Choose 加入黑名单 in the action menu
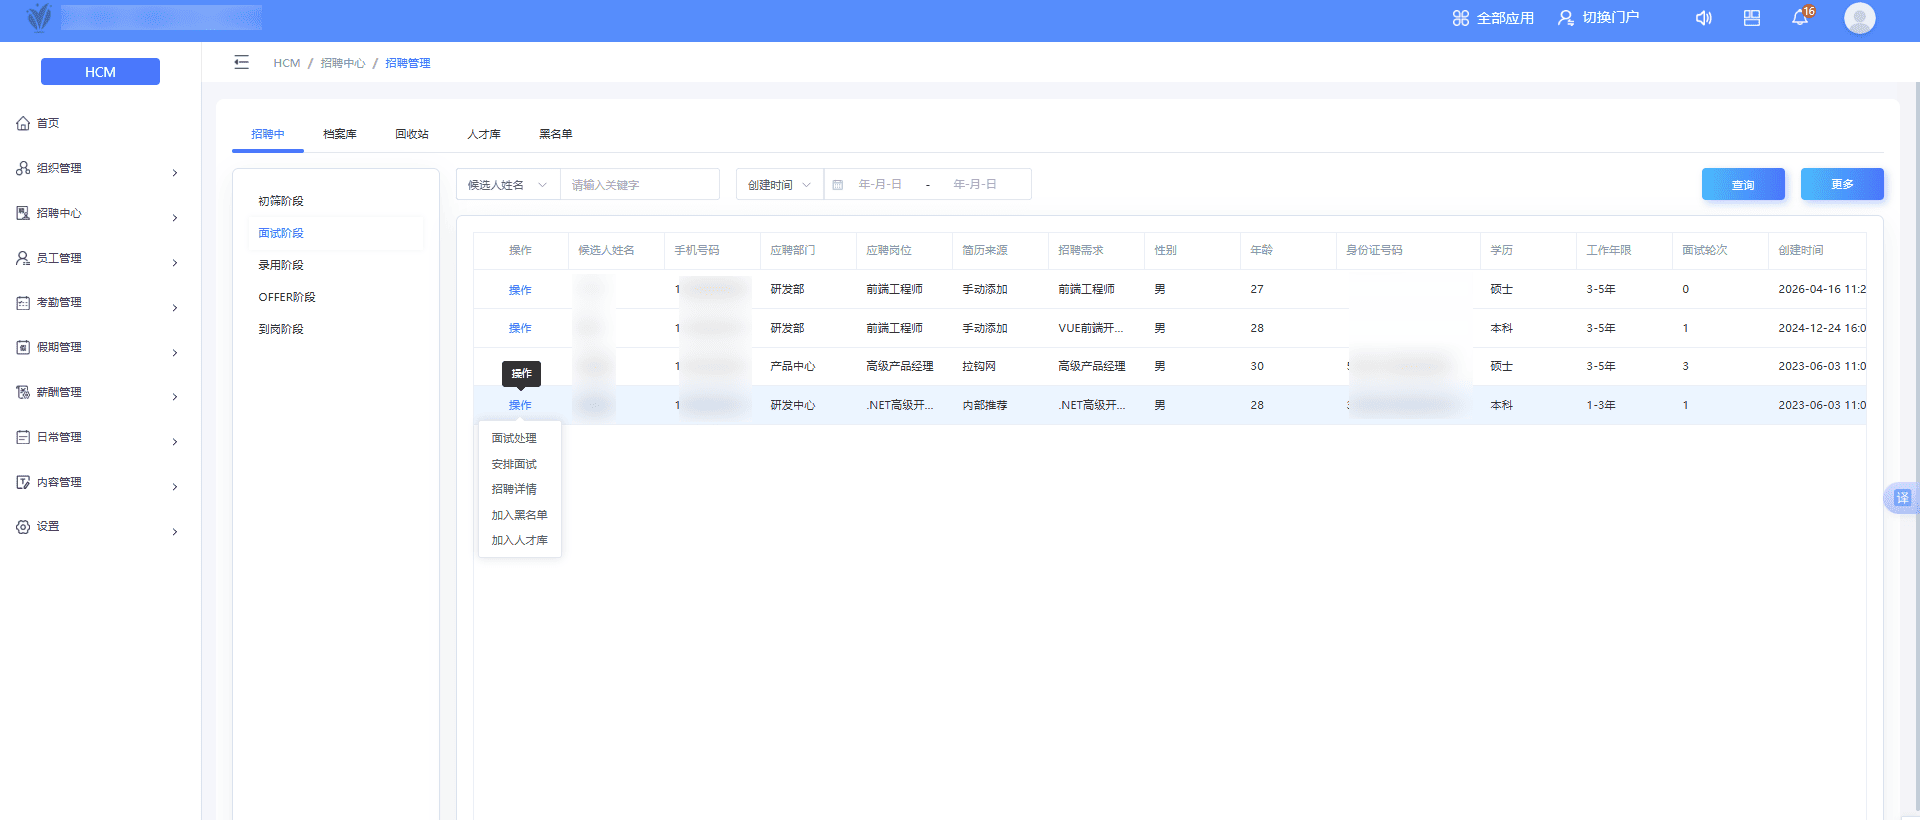This screenshot has height=820, width=1920. click(519, 515)
